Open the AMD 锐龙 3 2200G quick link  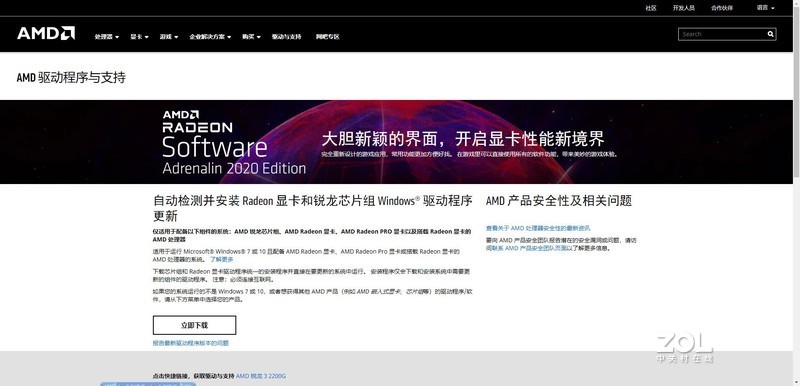[261, 376]
